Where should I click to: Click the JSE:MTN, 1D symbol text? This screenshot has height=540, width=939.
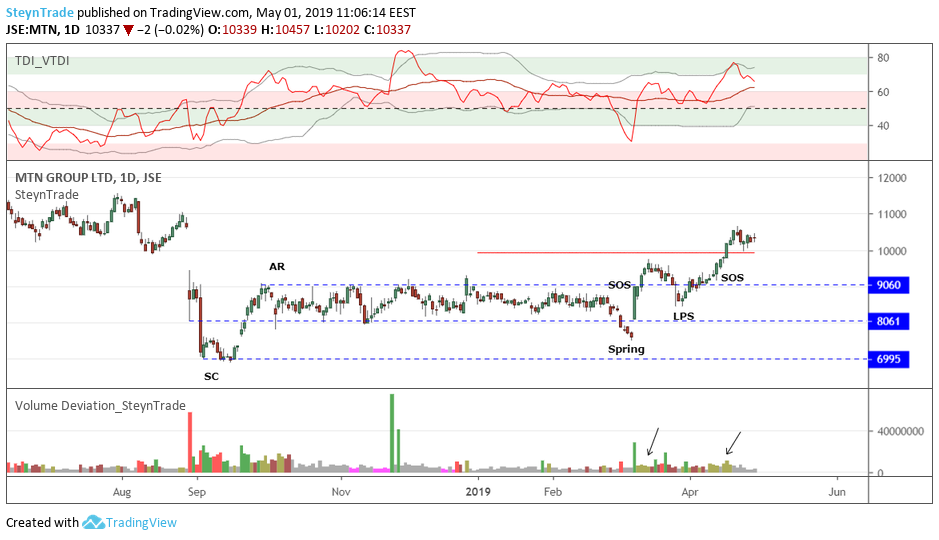pyautogui.click(x=43, y=30)
